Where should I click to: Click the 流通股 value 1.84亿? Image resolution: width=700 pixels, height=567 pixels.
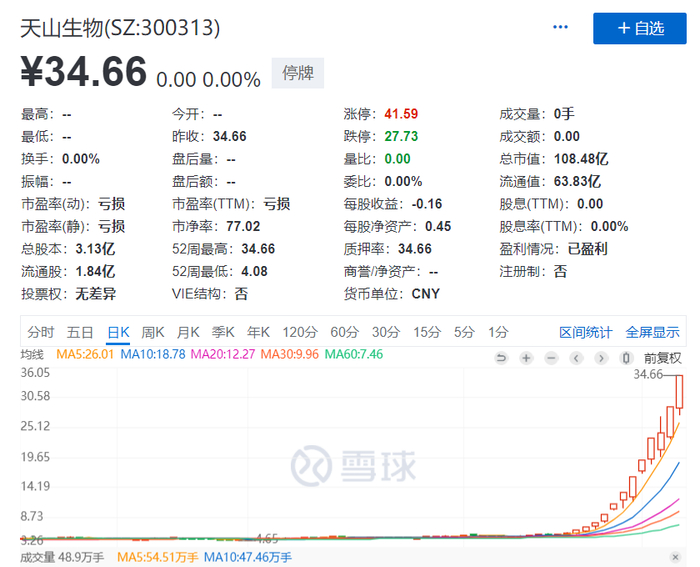tap(95, 271)
